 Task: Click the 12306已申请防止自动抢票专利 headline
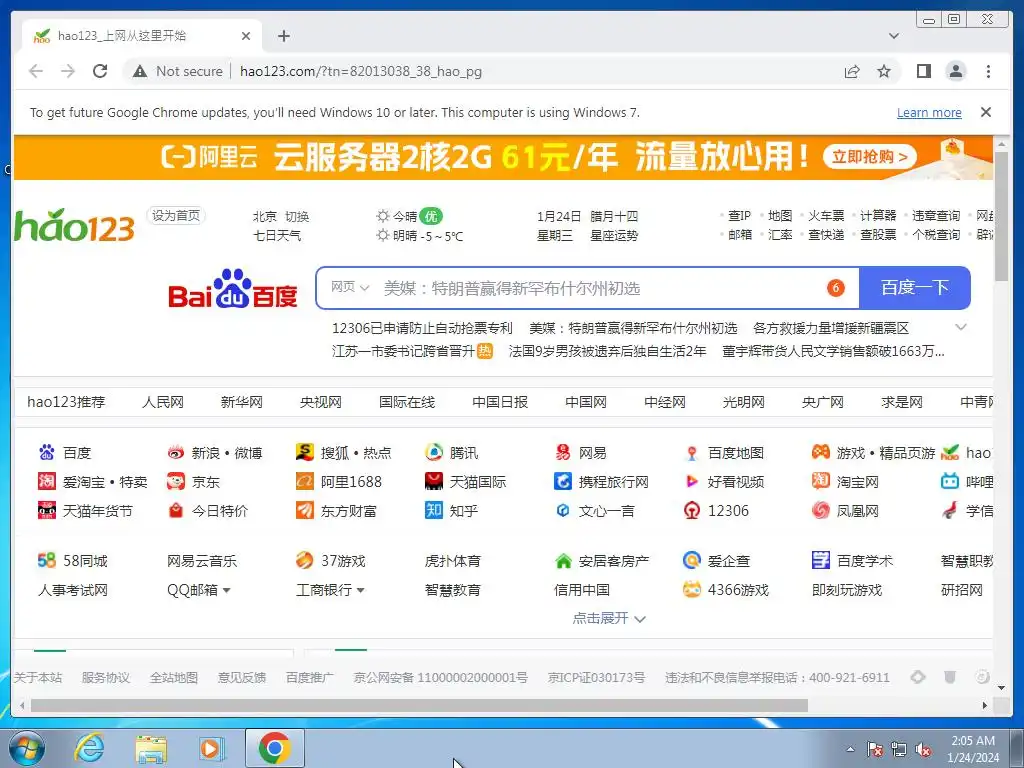coord(422,328)
